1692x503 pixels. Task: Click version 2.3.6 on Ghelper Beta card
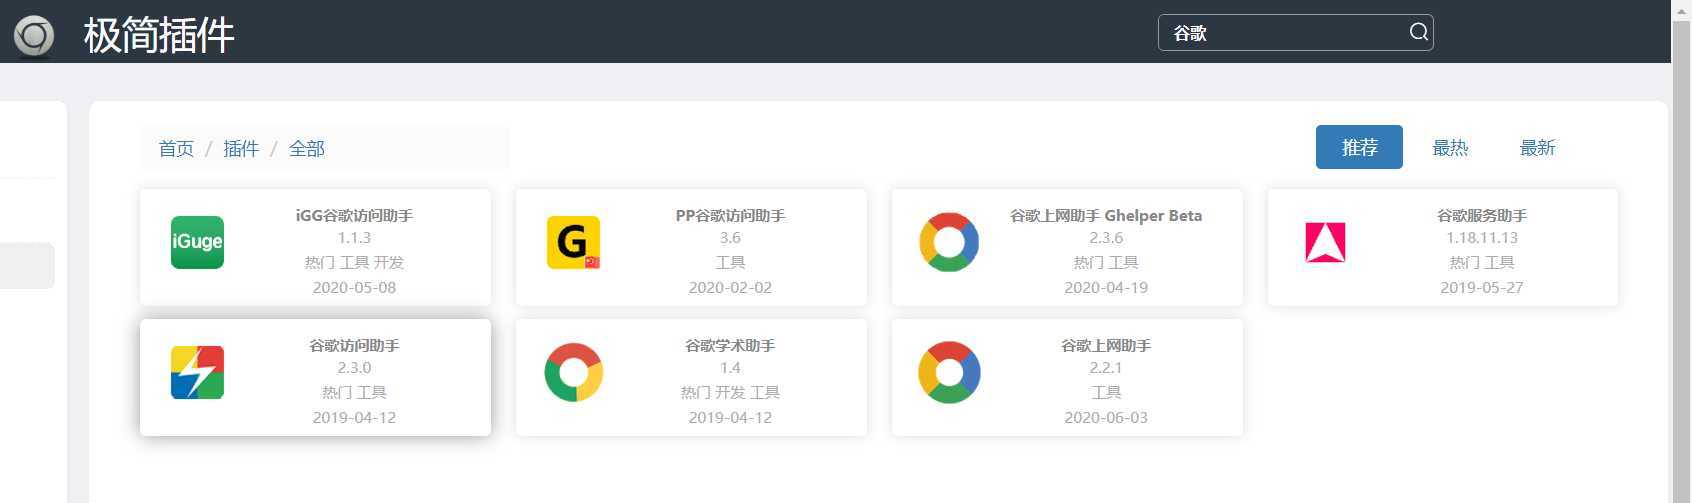click(1106, 238)
